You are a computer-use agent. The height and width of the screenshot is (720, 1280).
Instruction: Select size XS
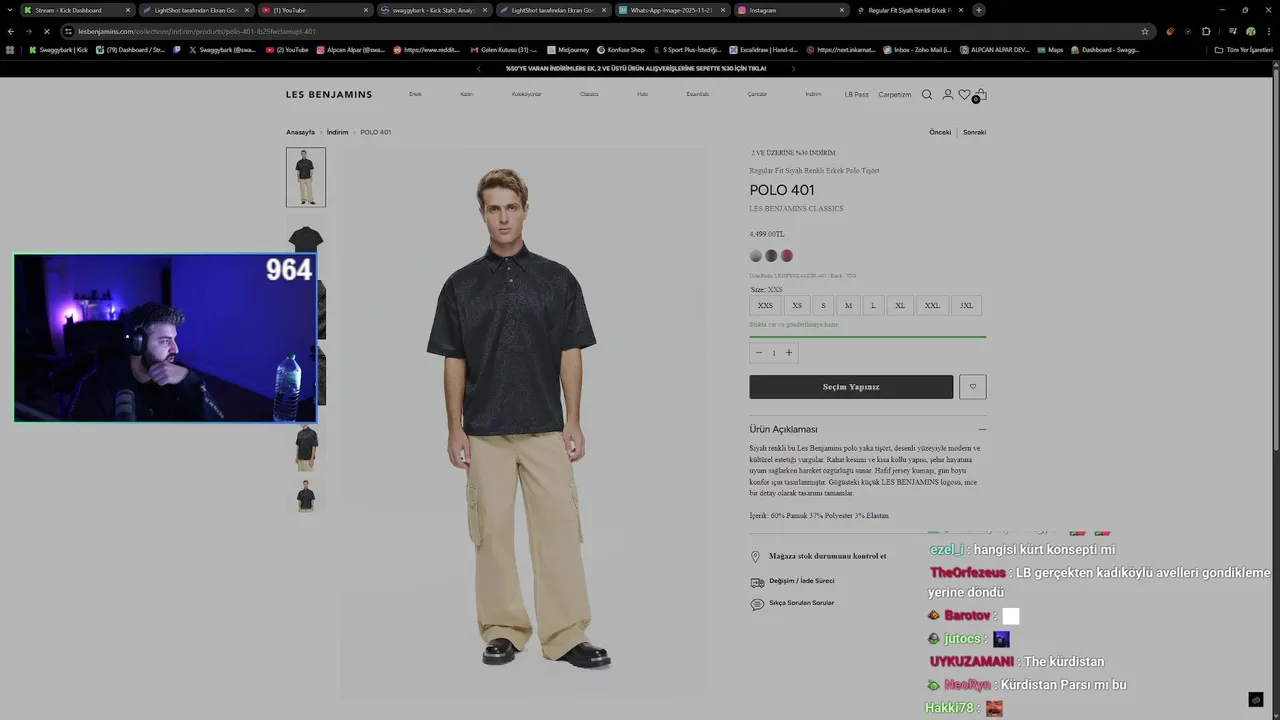[x=797, y=306]
